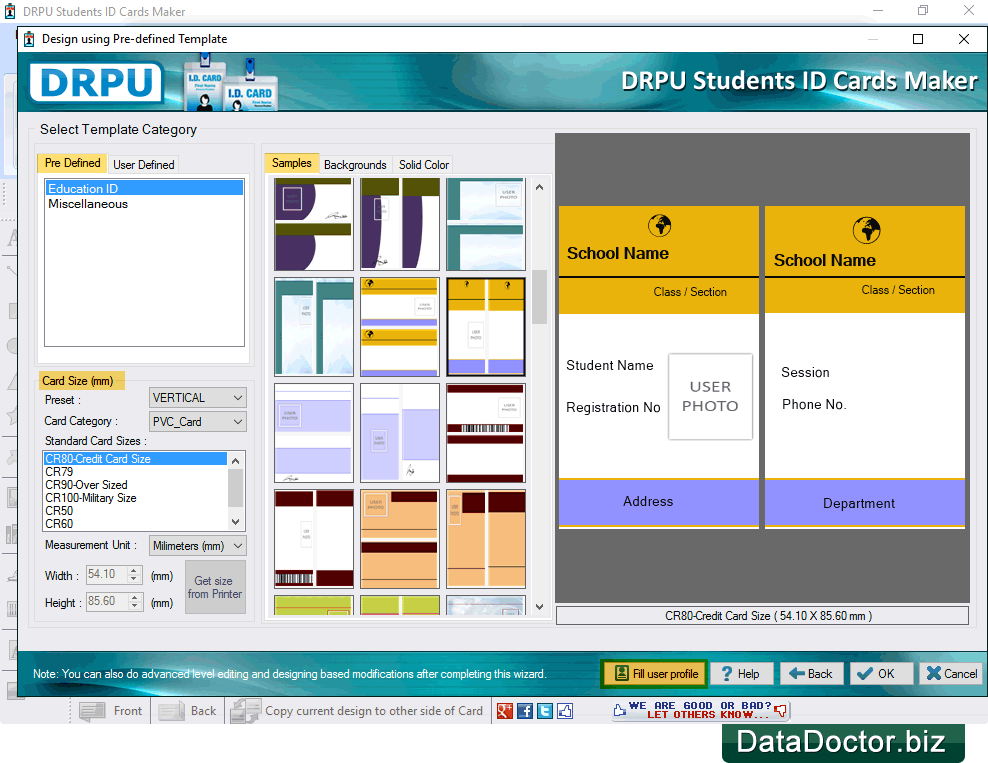Screen dimensions: 988x763
Task: Open the Backgrounds tab
Action: tap(355, 164)
